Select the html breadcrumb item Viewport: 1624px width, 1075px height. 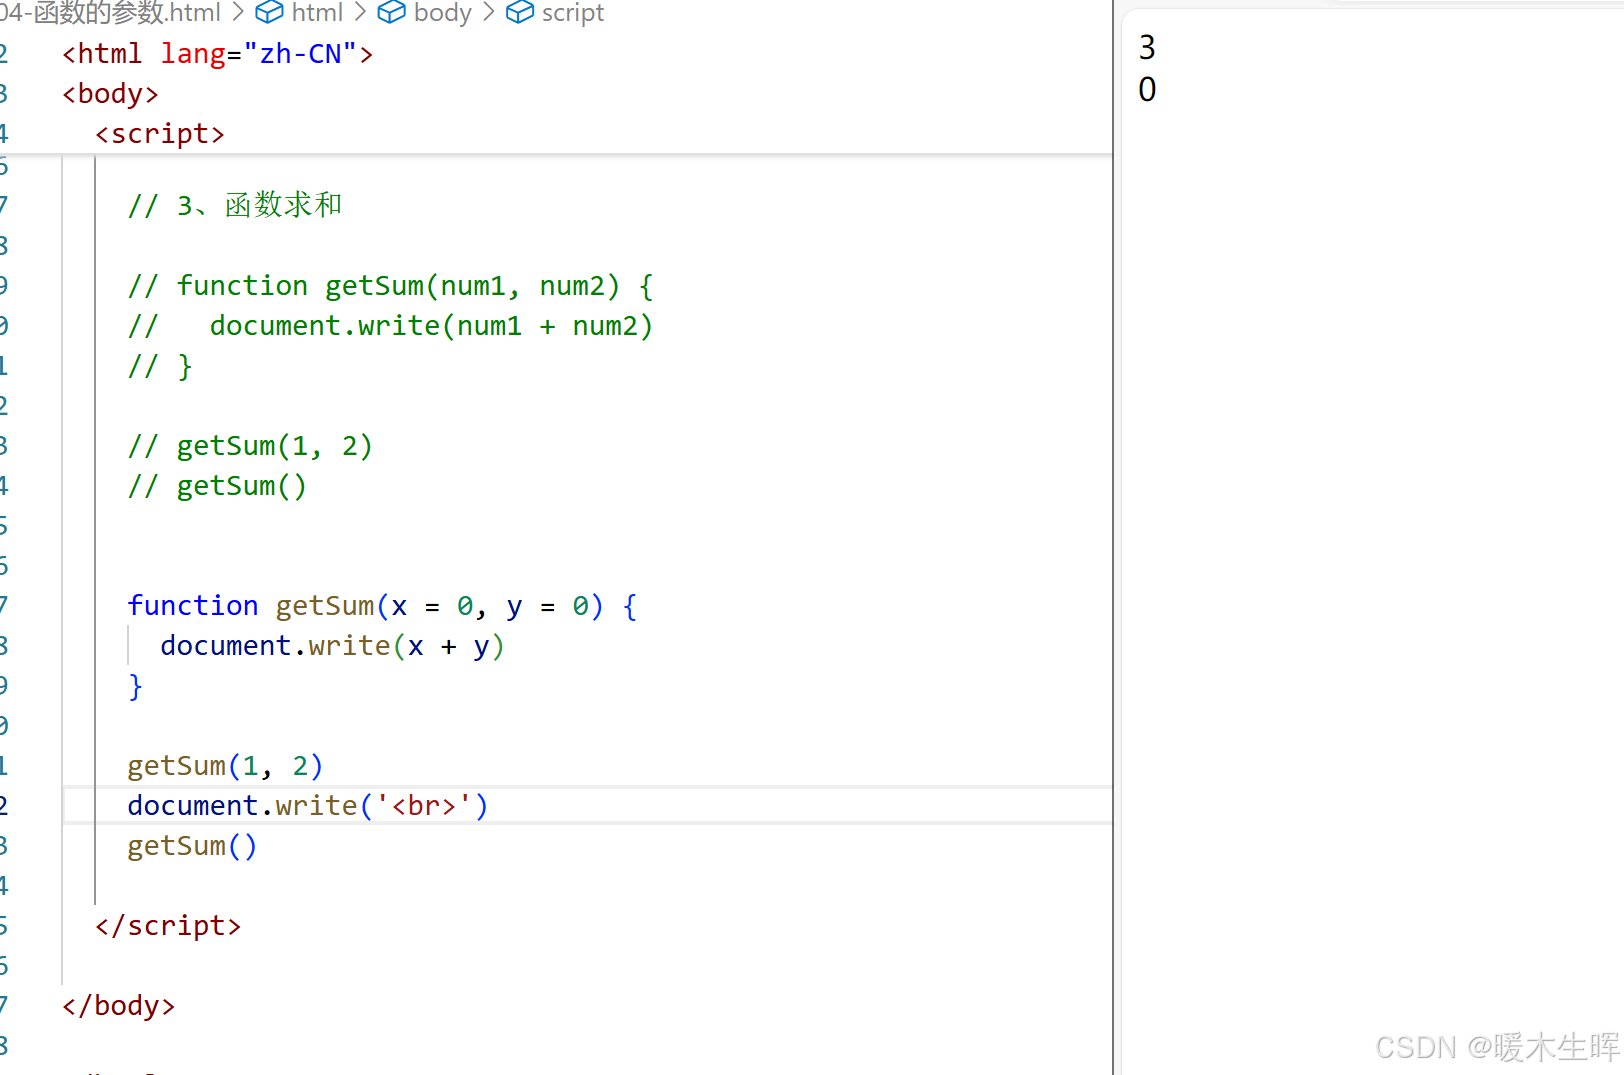(317, 12)
